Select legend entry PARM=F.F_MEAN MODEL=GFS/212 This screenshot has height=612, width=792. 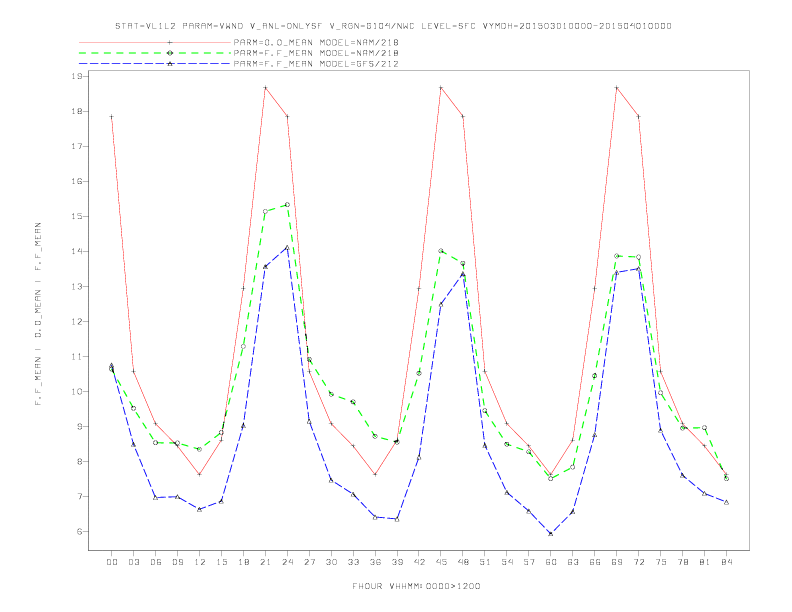(x=316, y=64)
